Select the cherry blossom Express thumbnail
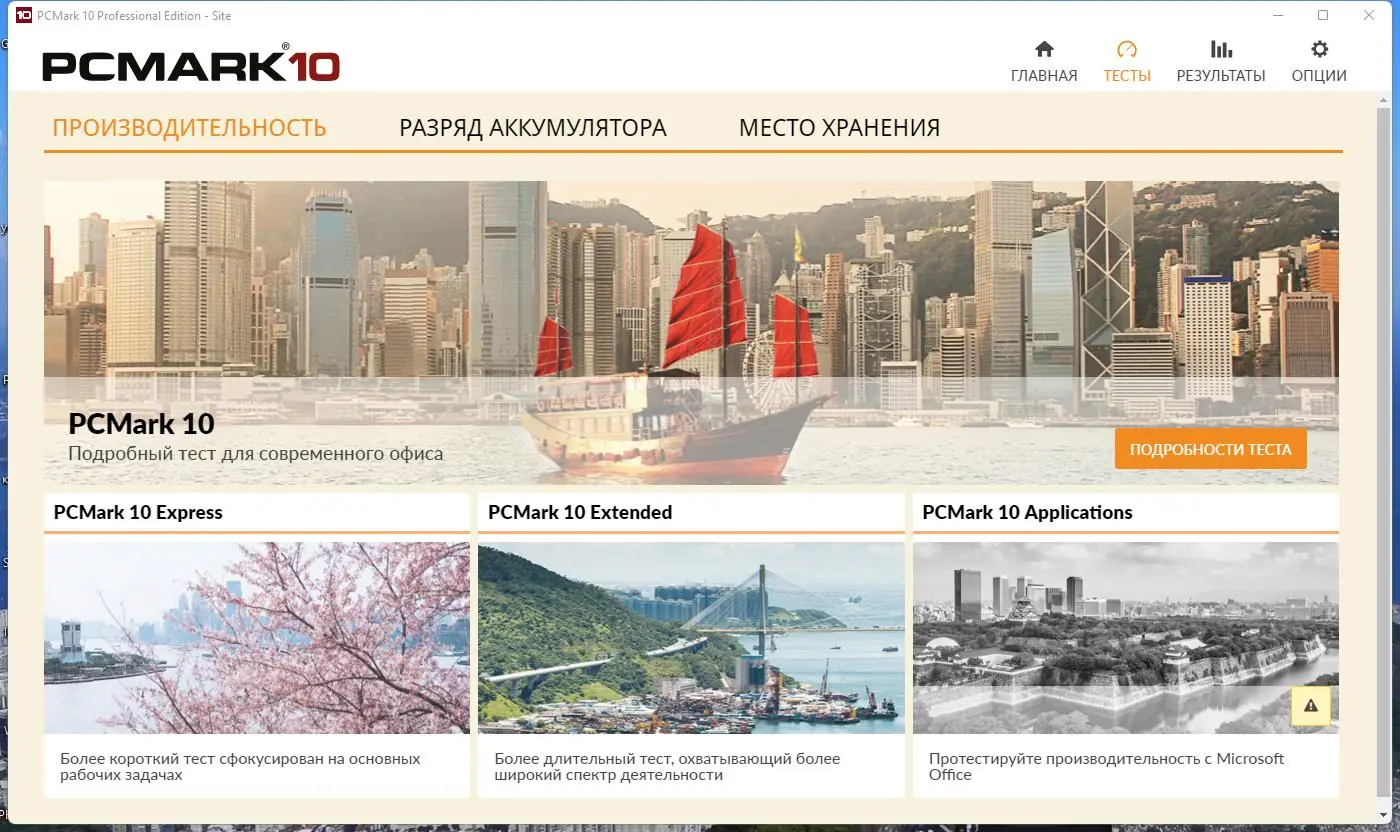Screen dimensions: 1400x832 (x=257, y=638)
